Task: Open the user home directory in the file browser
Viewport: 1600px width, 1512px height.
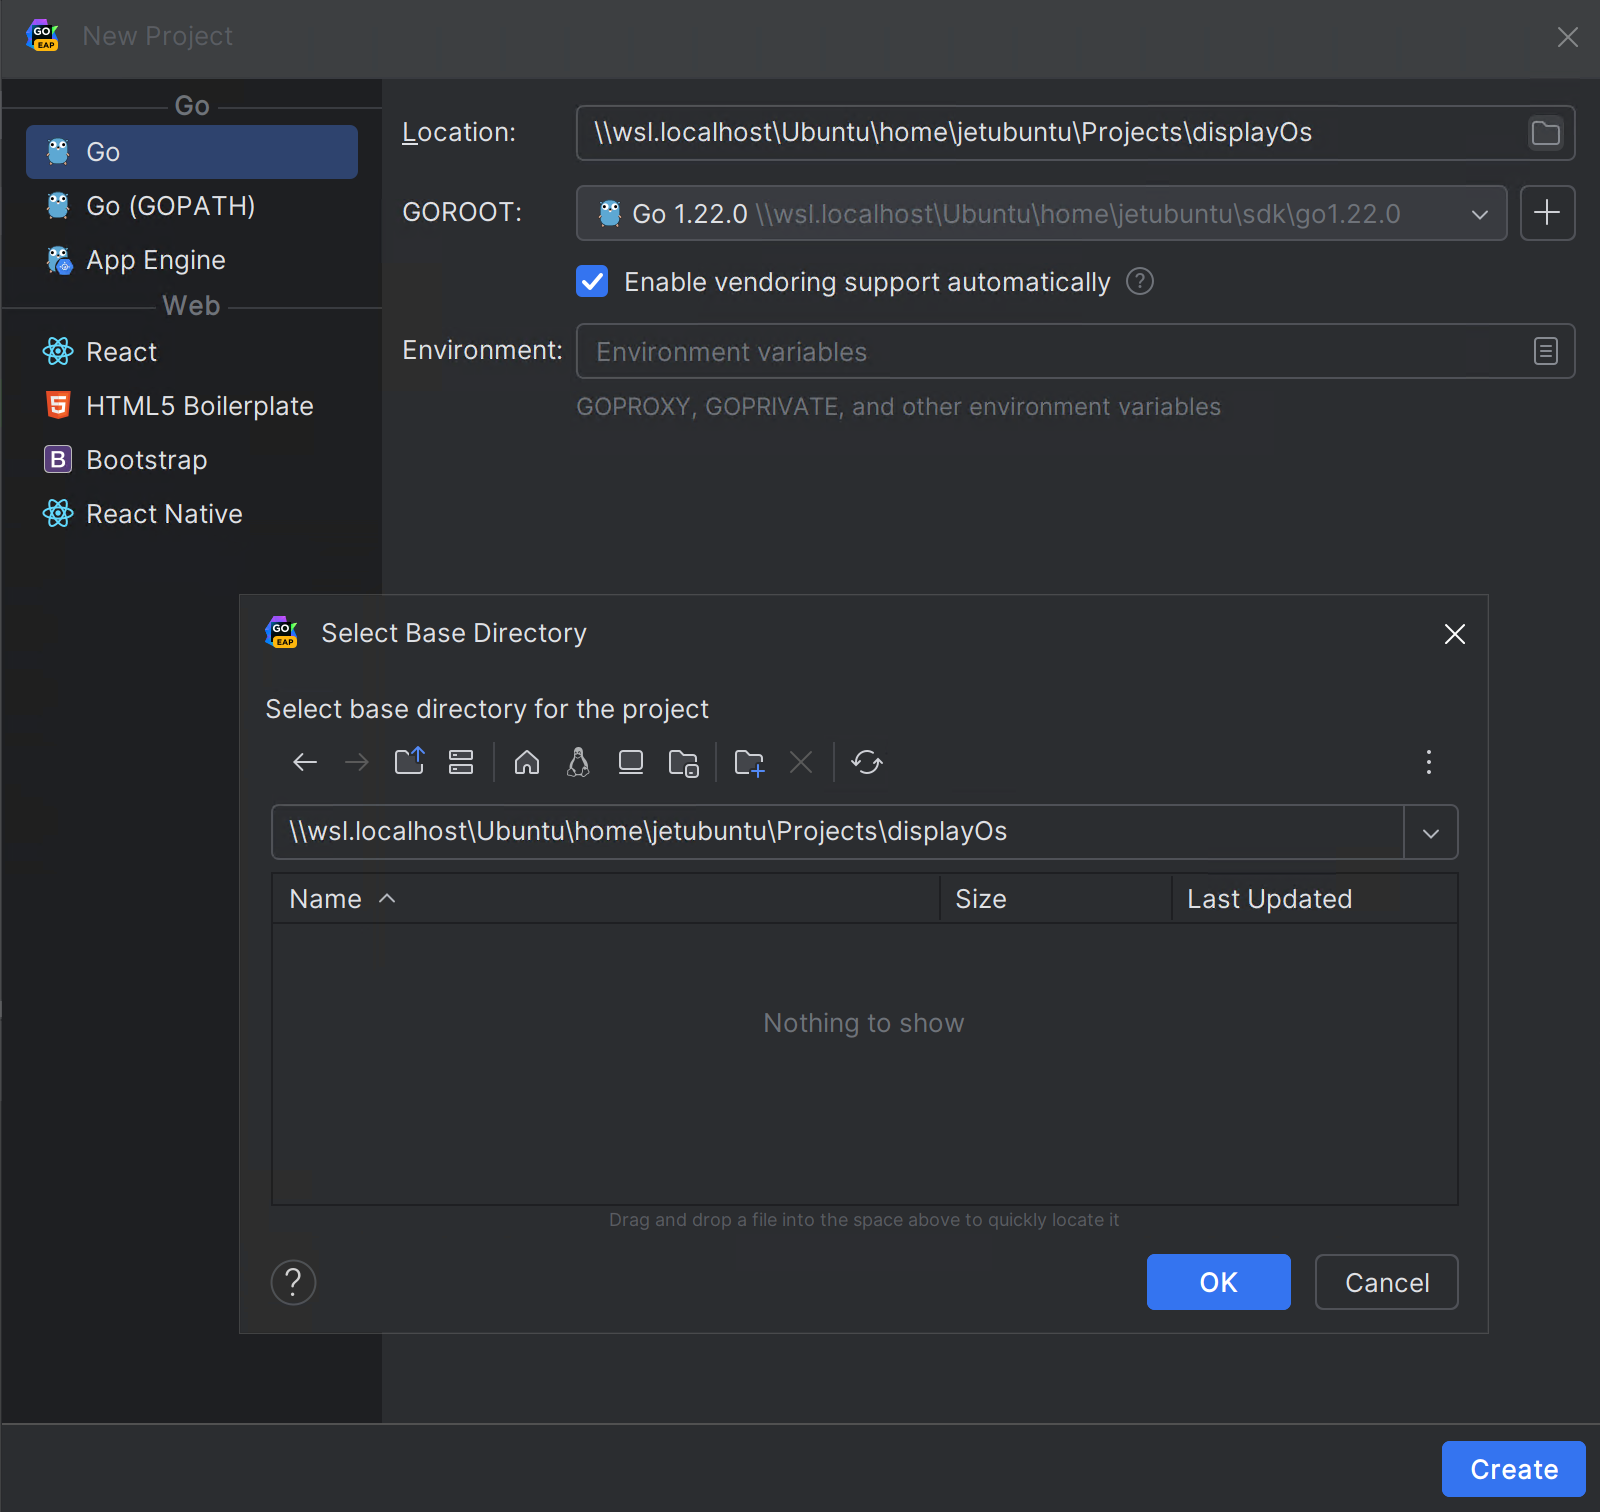Action: click(527, 762)
